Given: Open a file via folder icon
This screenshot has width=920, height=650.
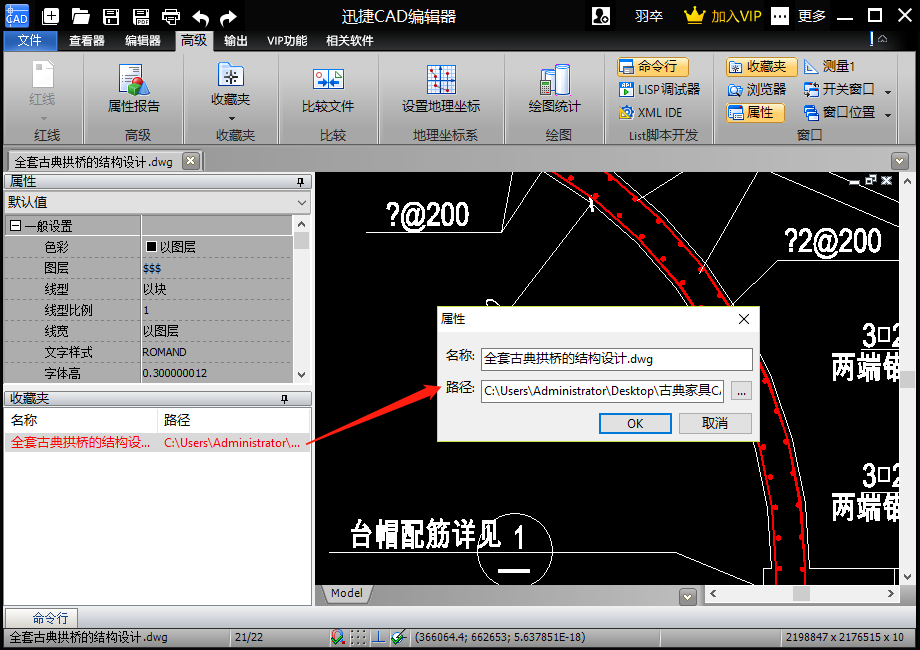Looking at the screenshot, I should [80, 16].
